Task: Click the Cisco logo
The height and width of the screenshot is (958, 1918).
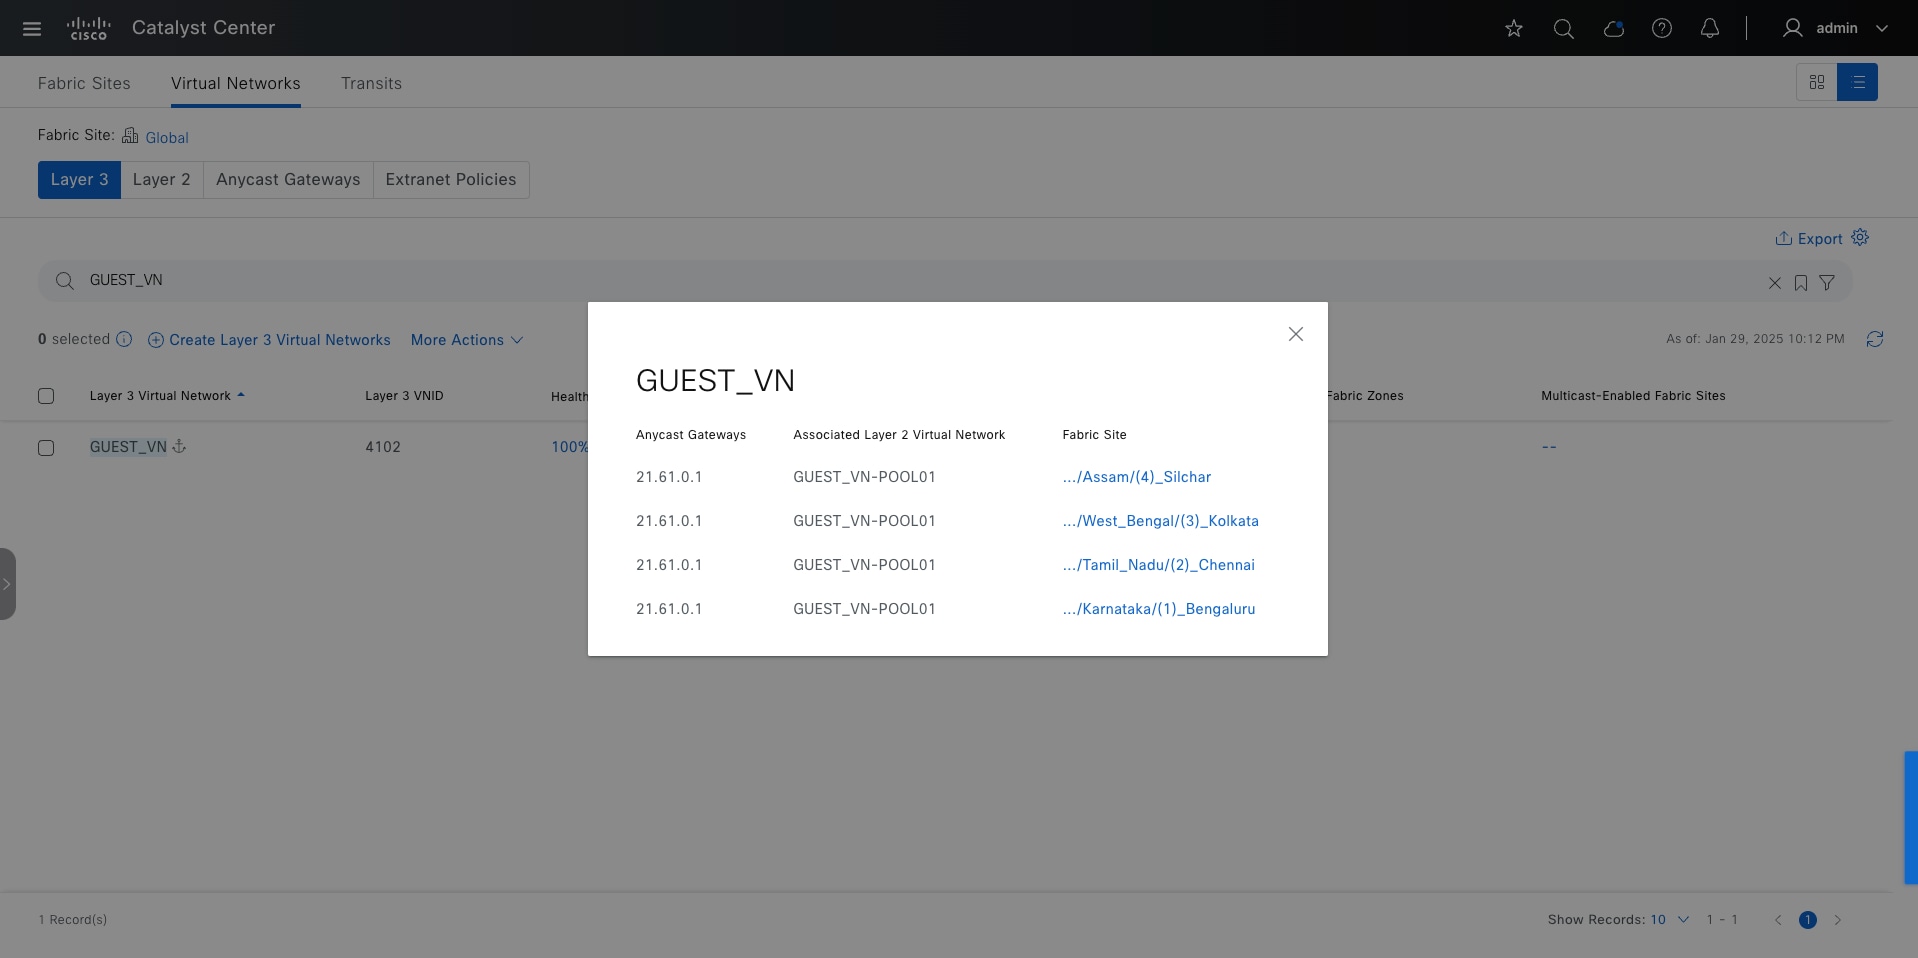Action: pos(88,28)
